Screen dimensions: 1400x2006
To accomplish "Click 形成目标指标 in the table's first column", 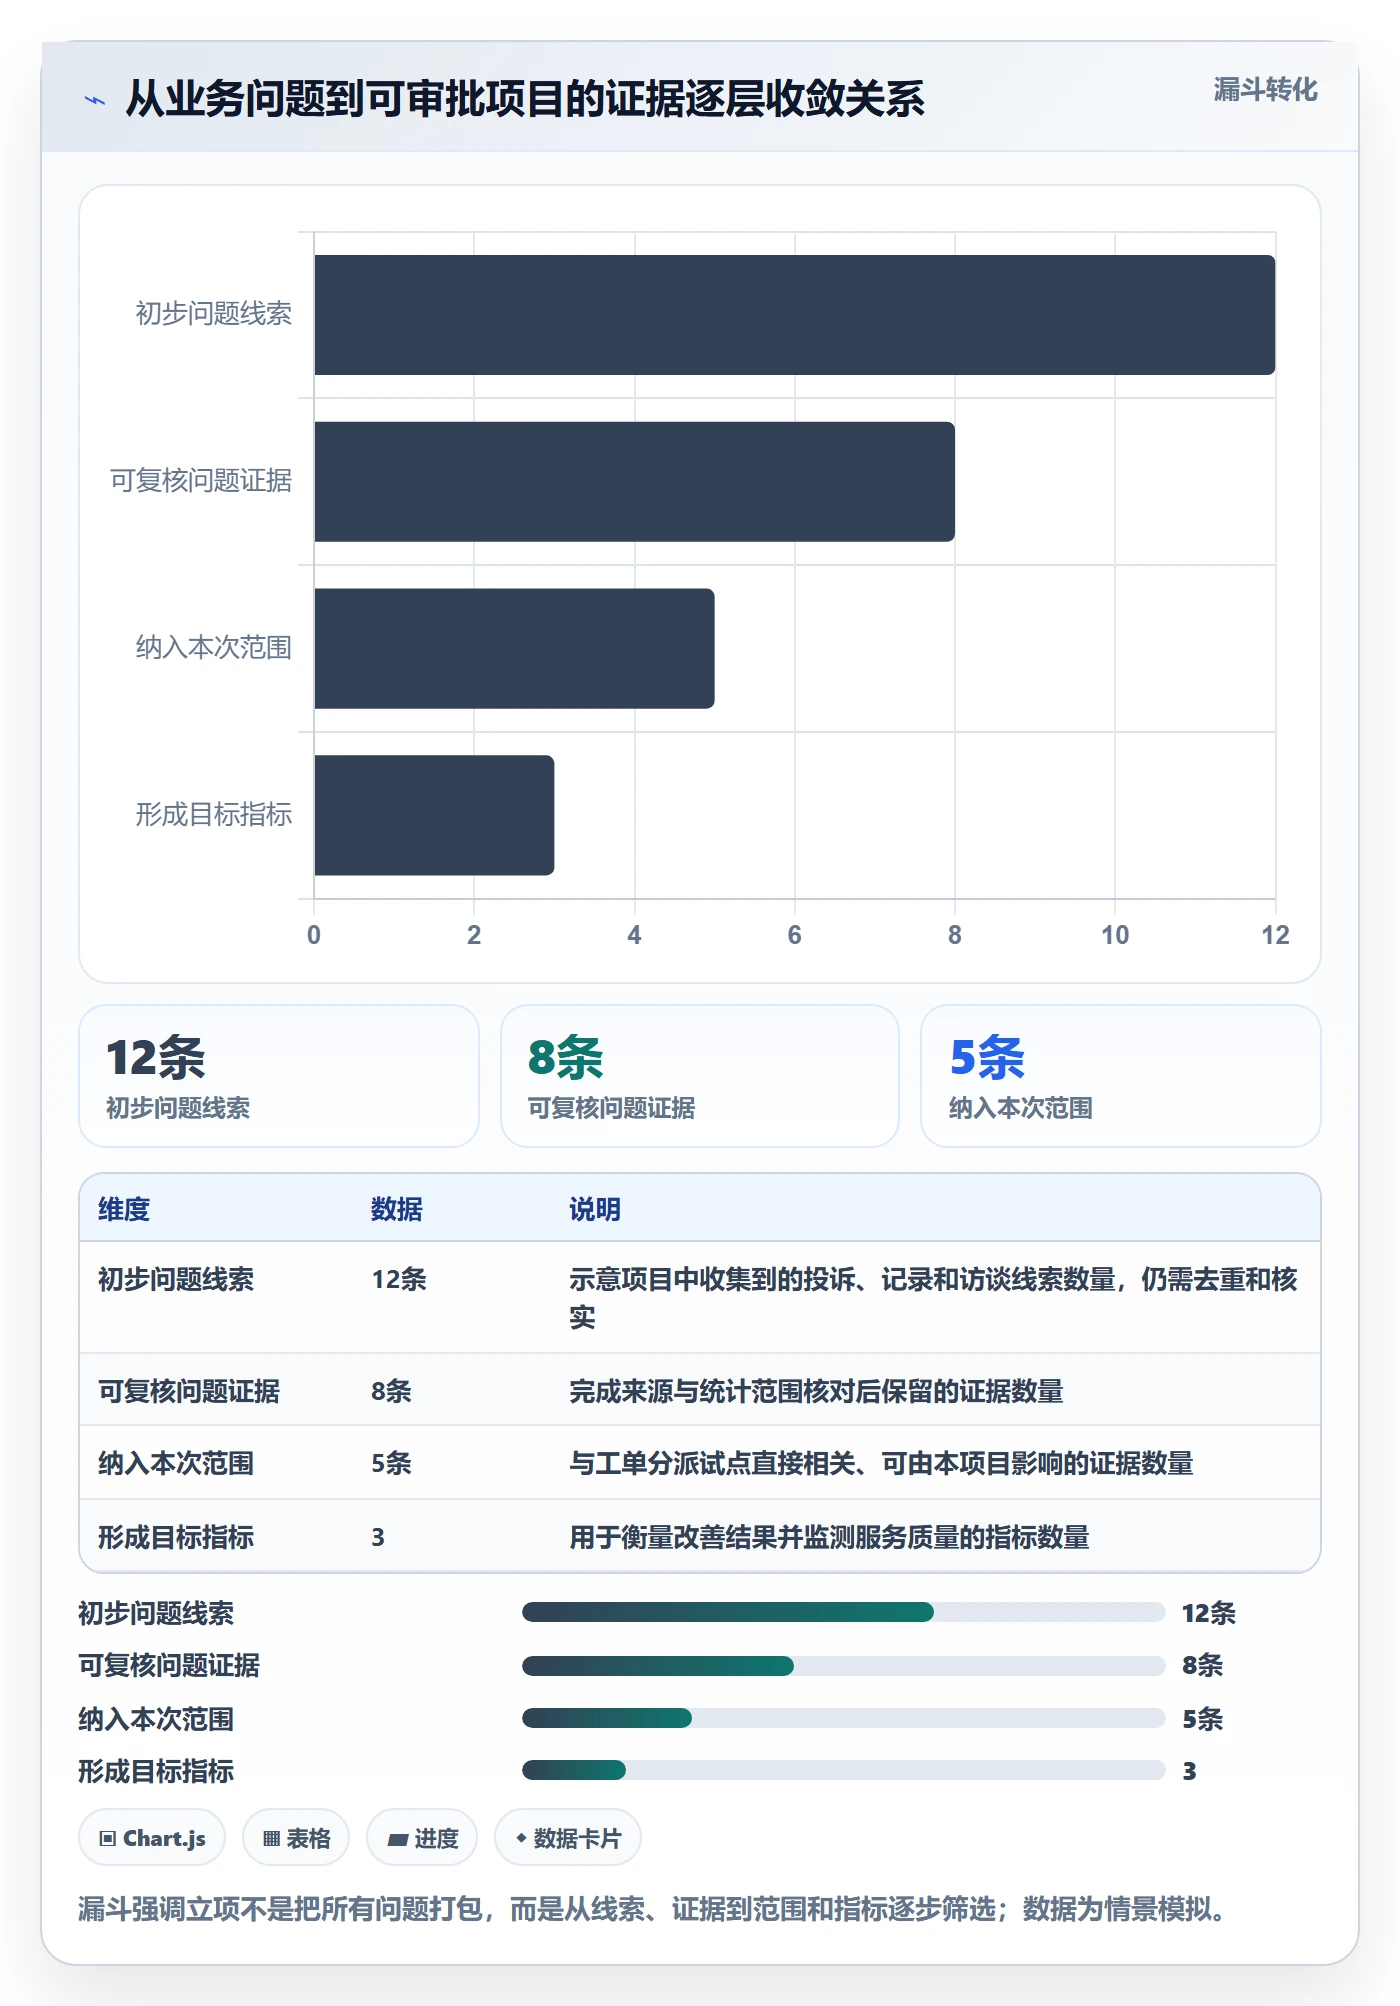I will [176, 1537].
